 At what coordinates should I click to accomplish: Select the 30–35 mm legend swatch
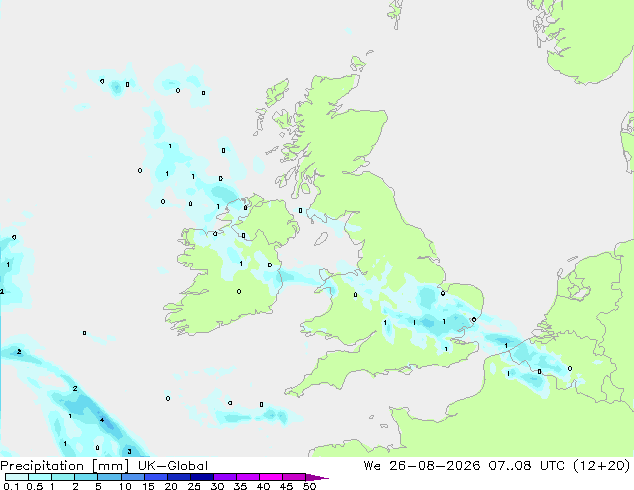click(225, 477)
